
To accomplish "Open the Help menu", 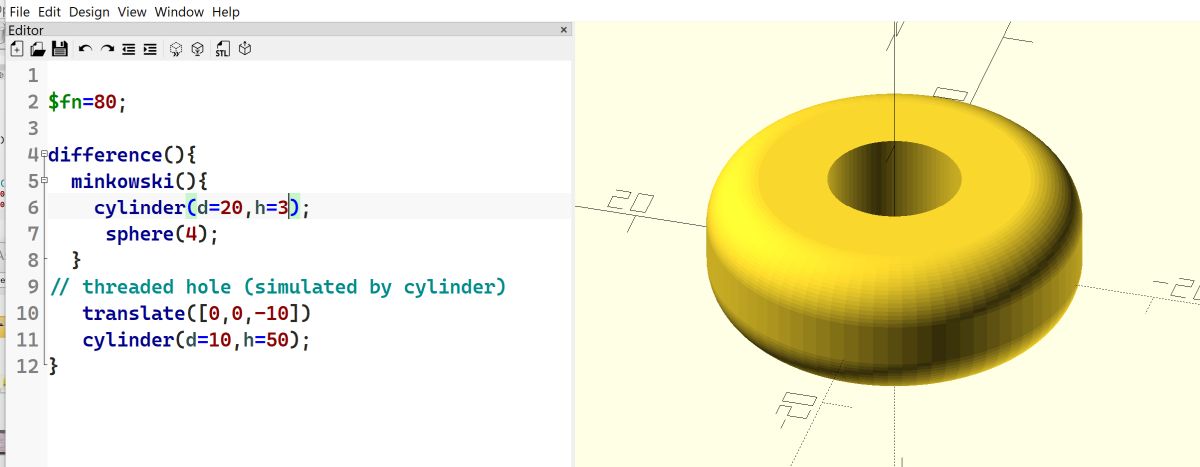I will [226, 12].
